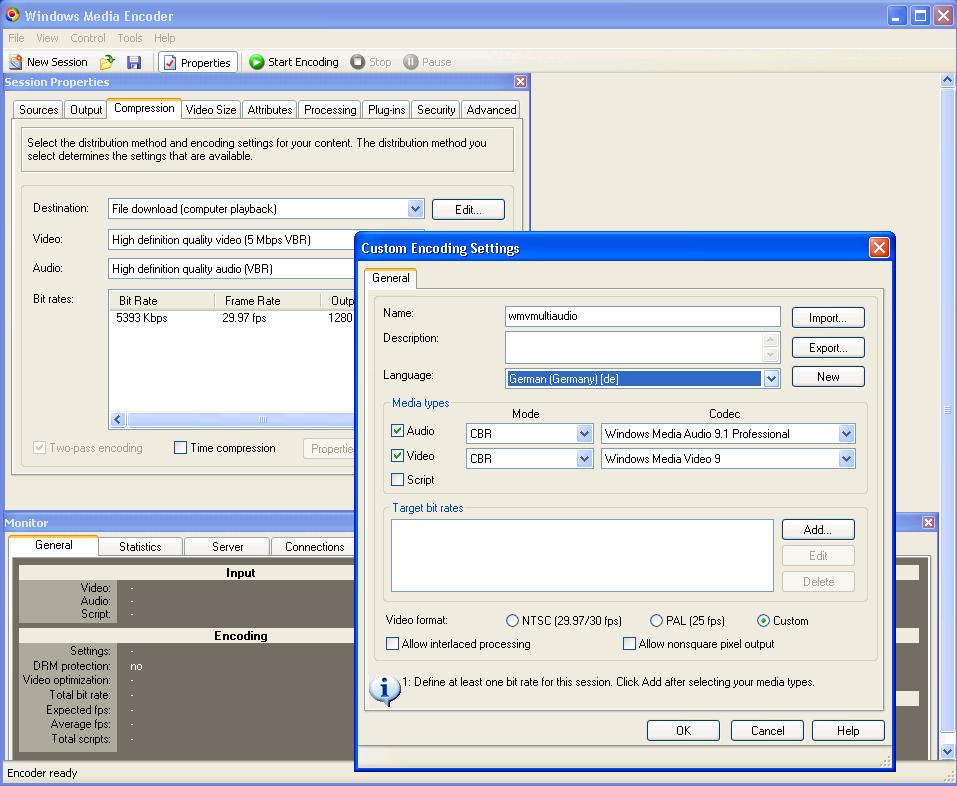Switch to the Attributes tab

270,110
